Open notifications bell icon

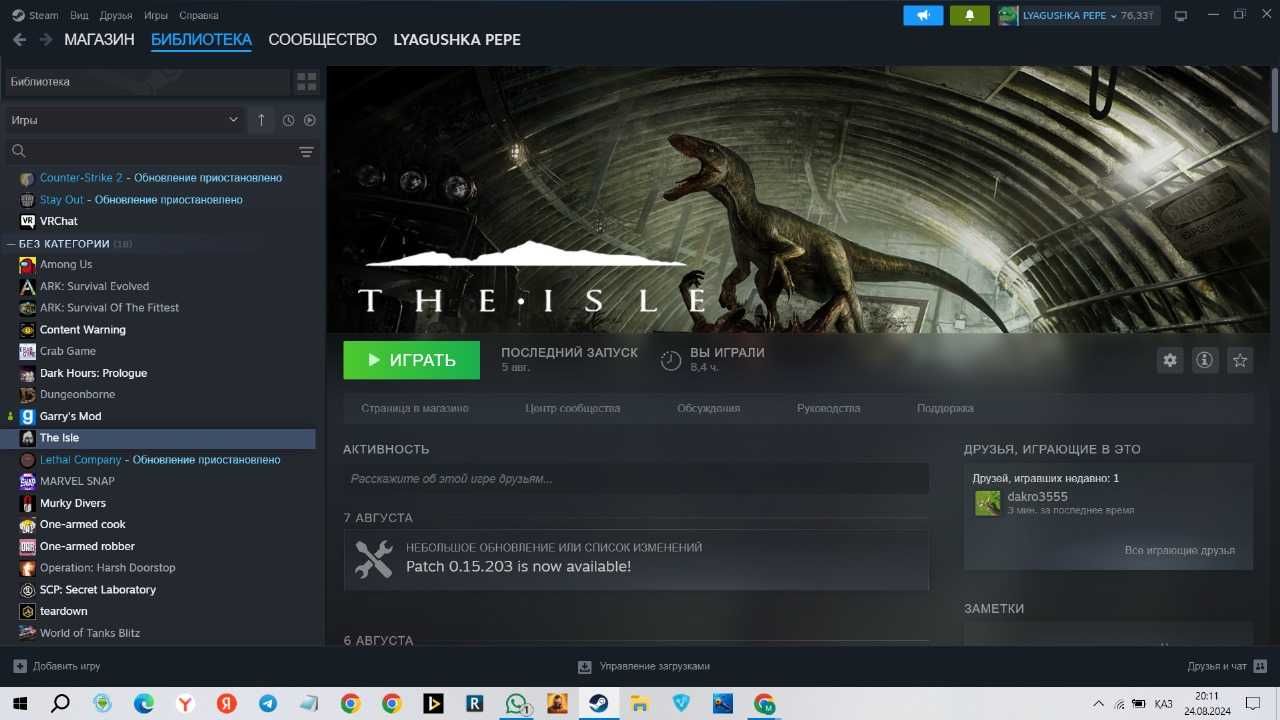969,16
